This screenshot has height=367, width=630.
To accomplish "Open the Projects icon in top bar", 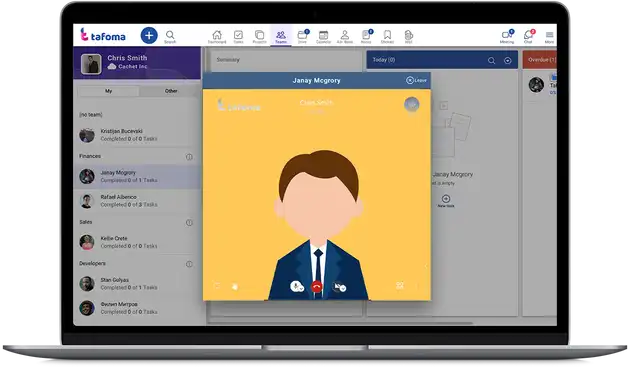I will click(260, 37).
